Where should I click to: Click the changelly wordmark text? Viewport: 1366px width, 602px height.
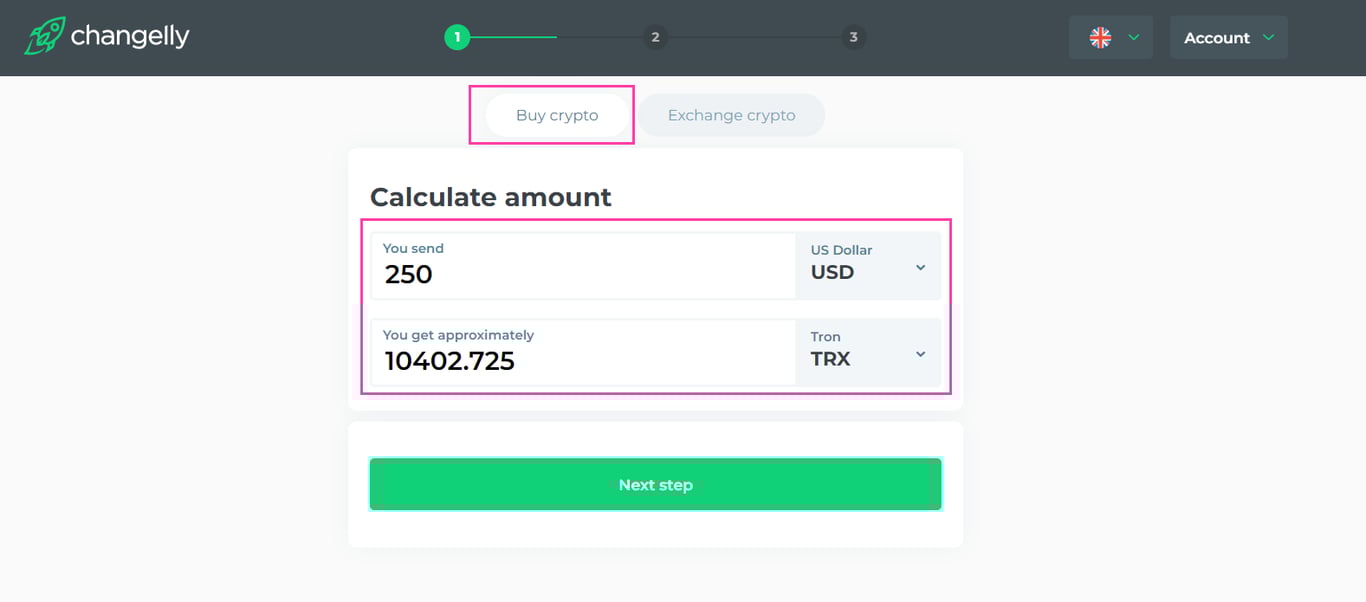click(130, 37)
